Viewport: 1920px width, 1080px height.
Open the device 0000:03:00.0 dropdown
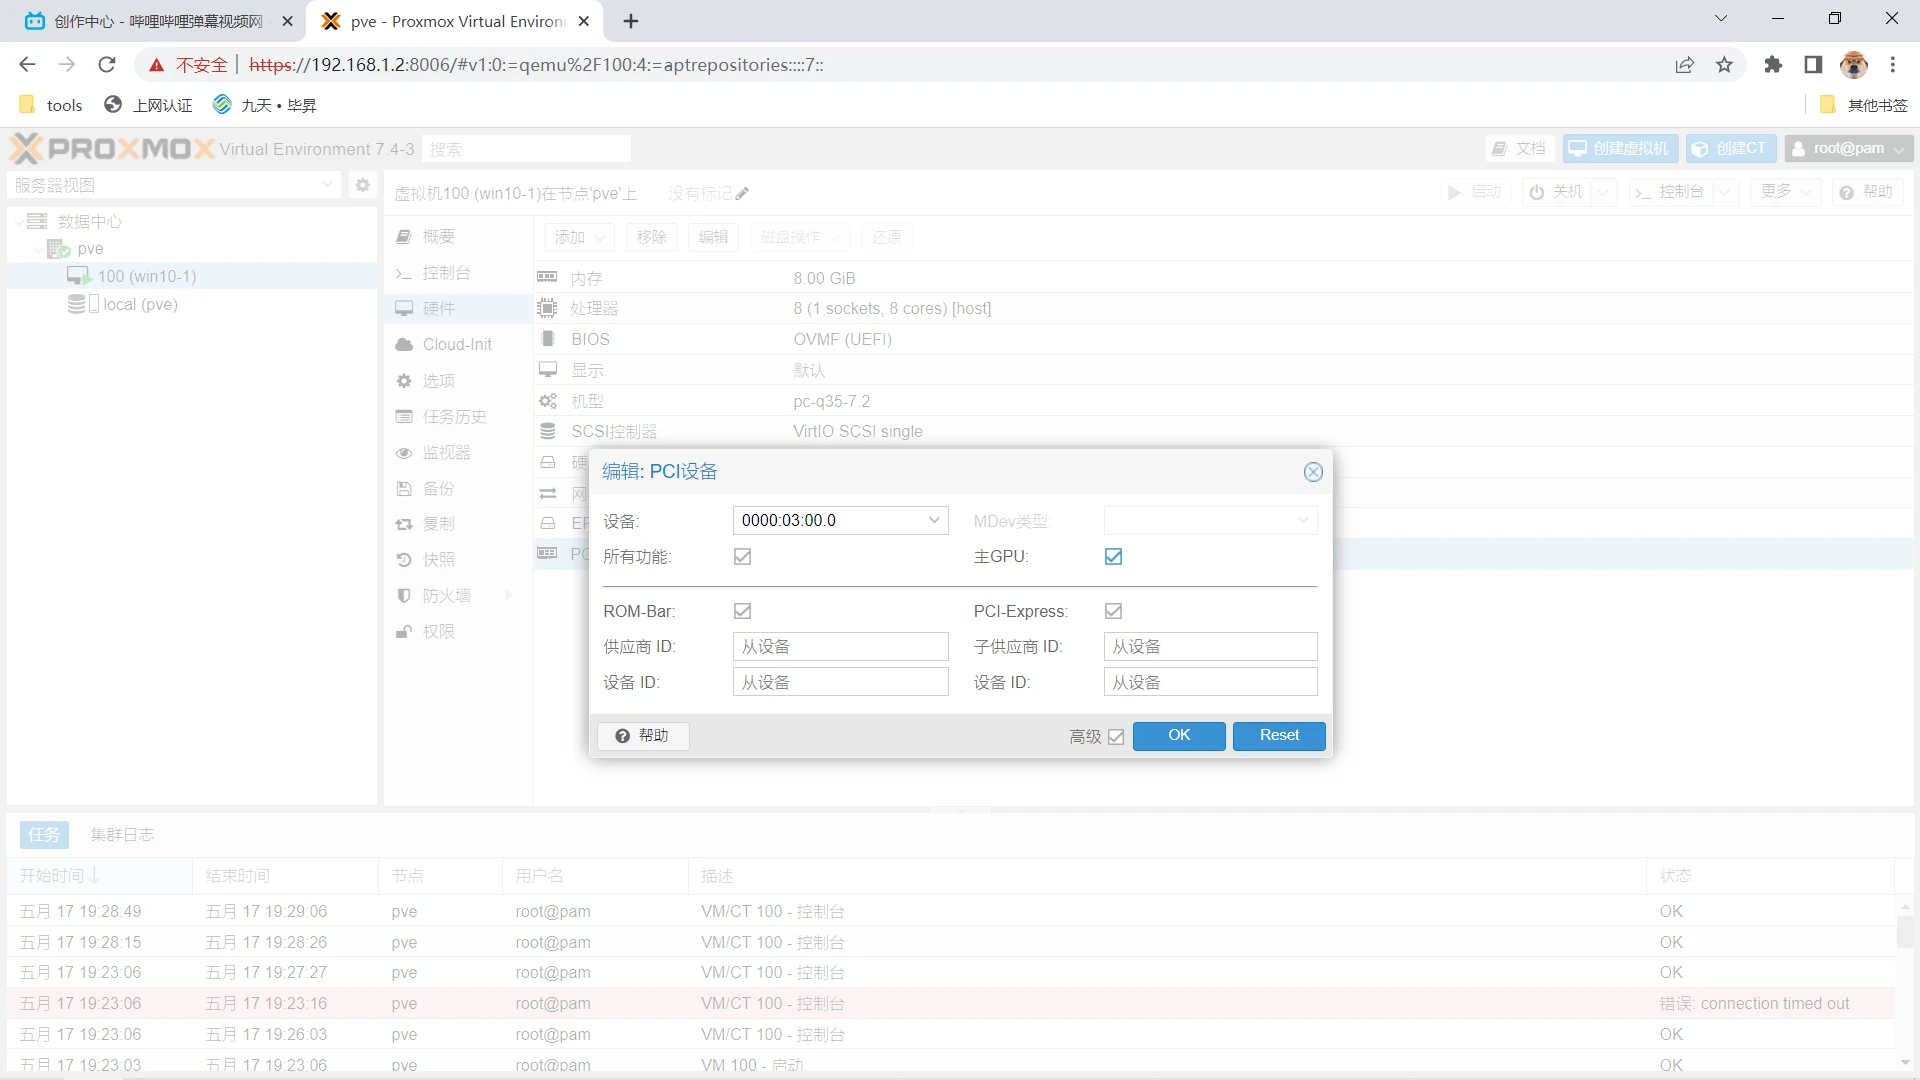(934, 520)
